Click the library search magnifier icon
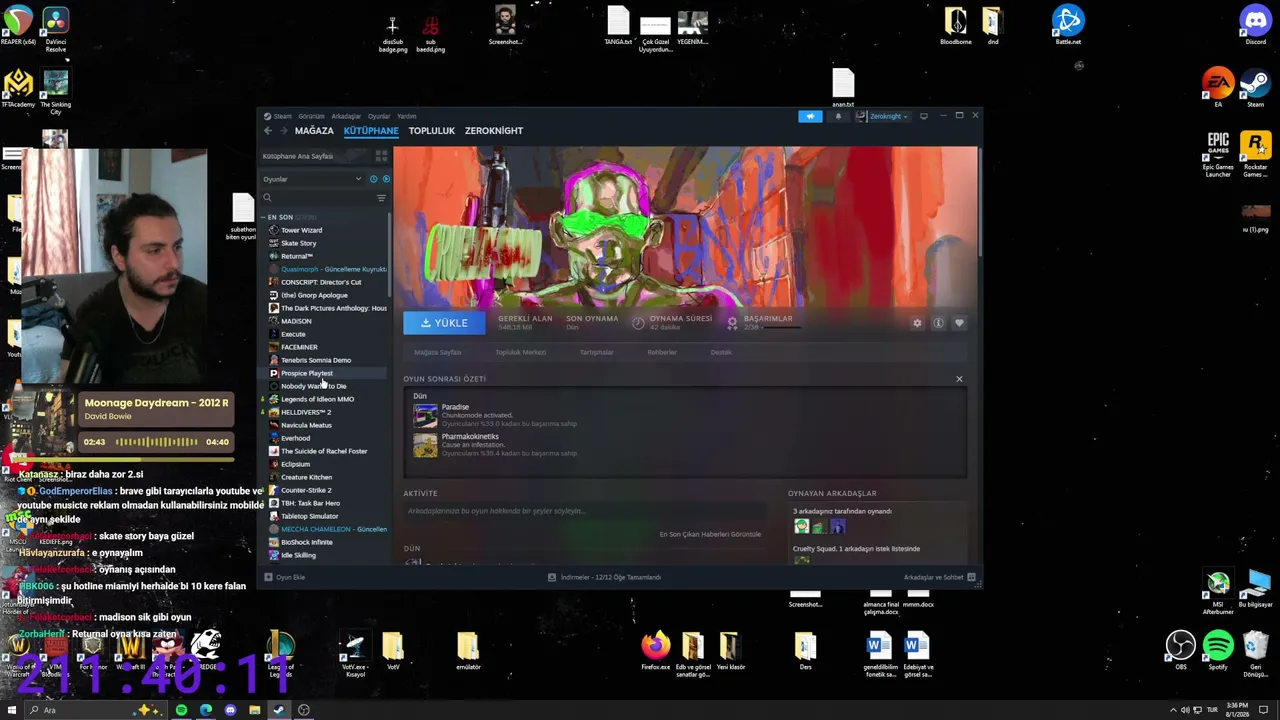The height and width of the screenshot is (720, 1280). [x=267, y=198]
